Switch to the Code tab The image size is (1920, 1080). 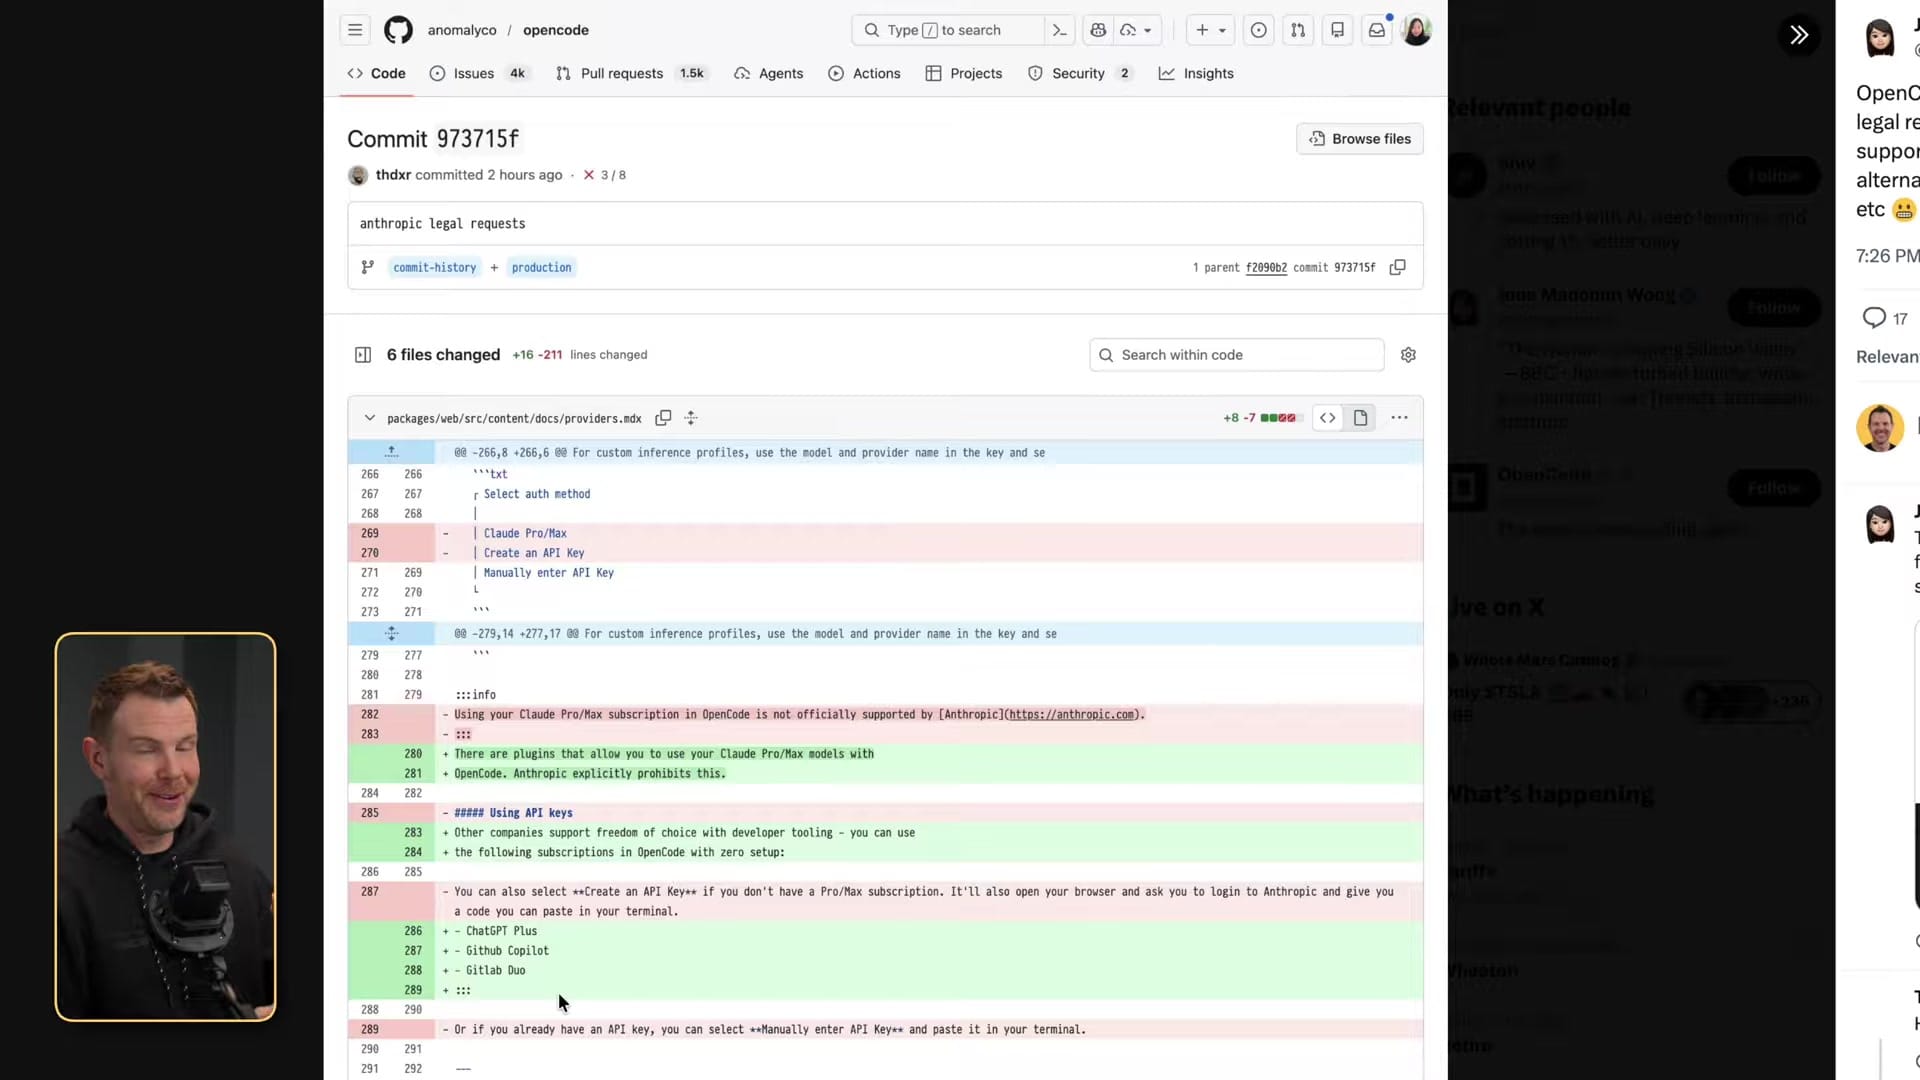[377, 73]
